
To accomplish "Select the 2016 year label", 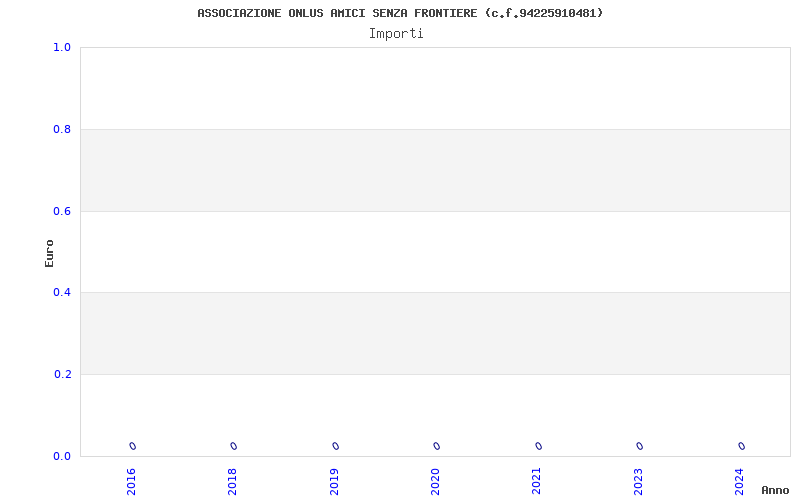I will click(131, 482).
